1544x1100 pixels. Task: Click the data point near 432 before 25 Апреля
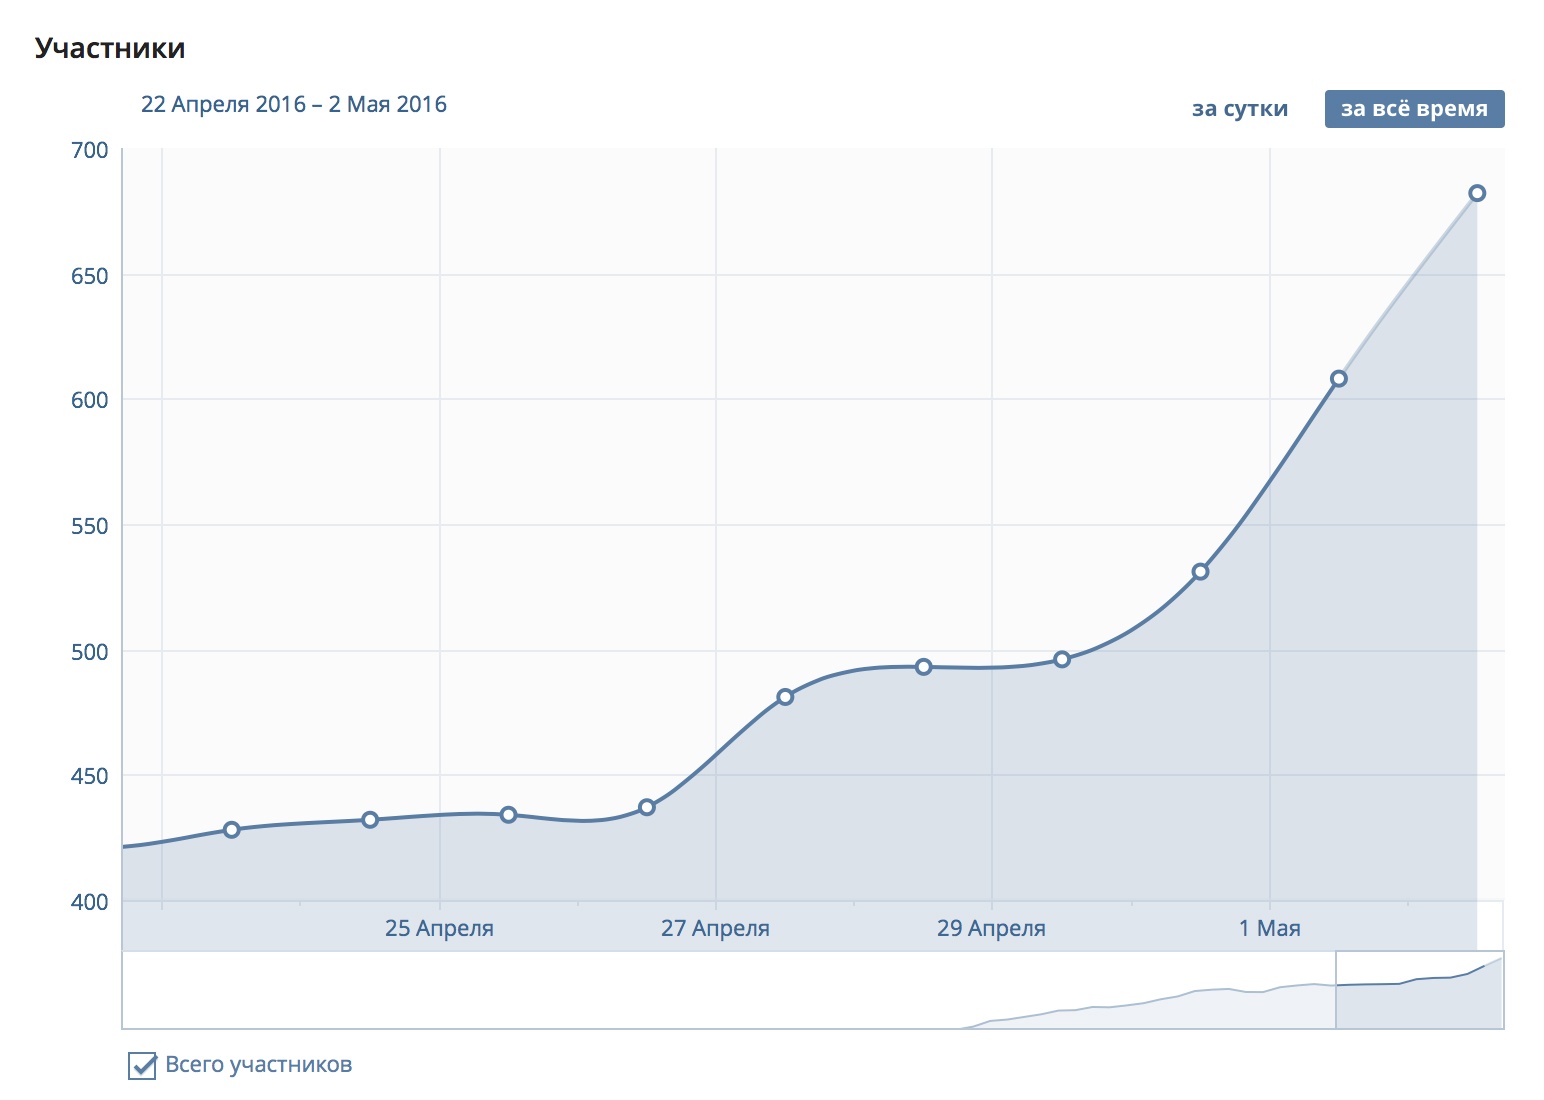[370, 820]
